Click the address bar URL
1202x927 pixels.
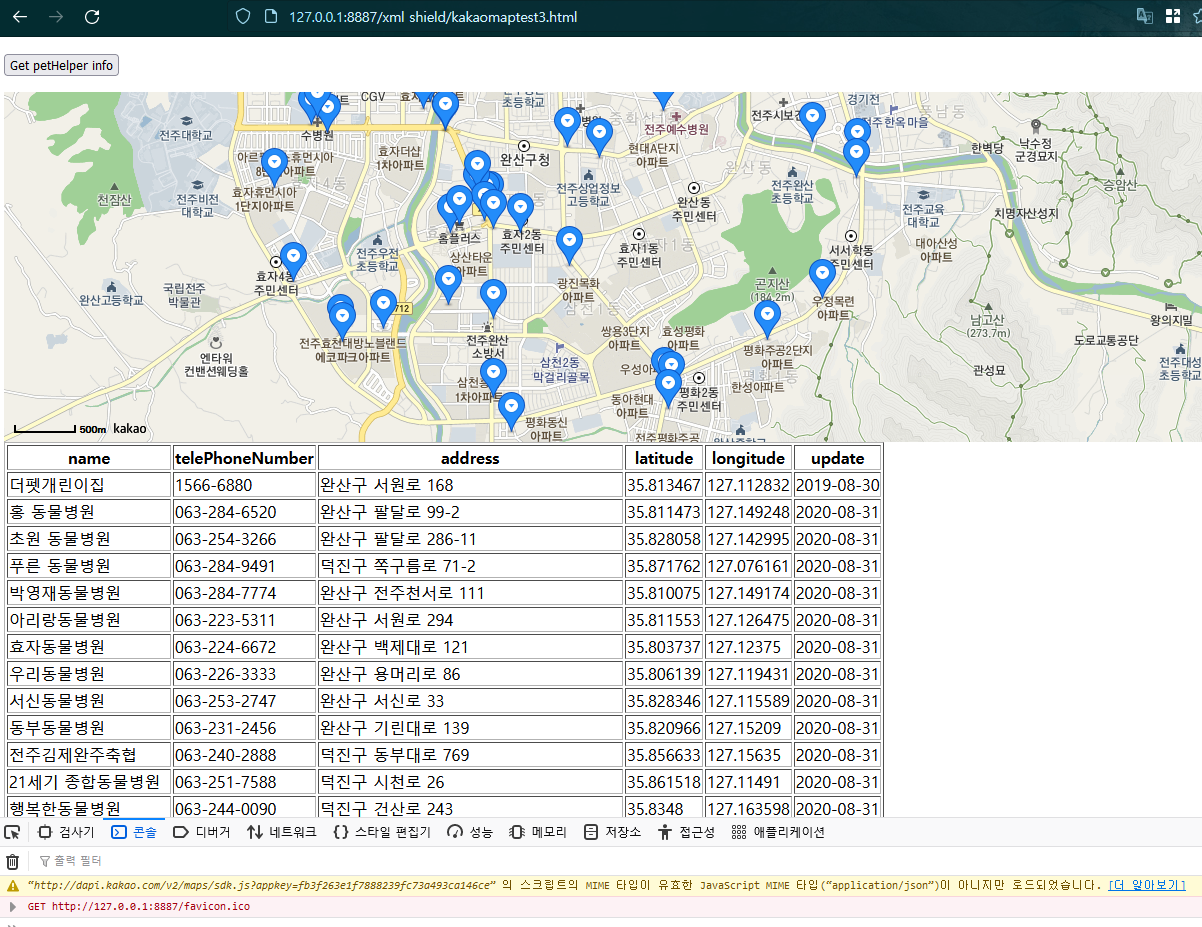[432, 17]
